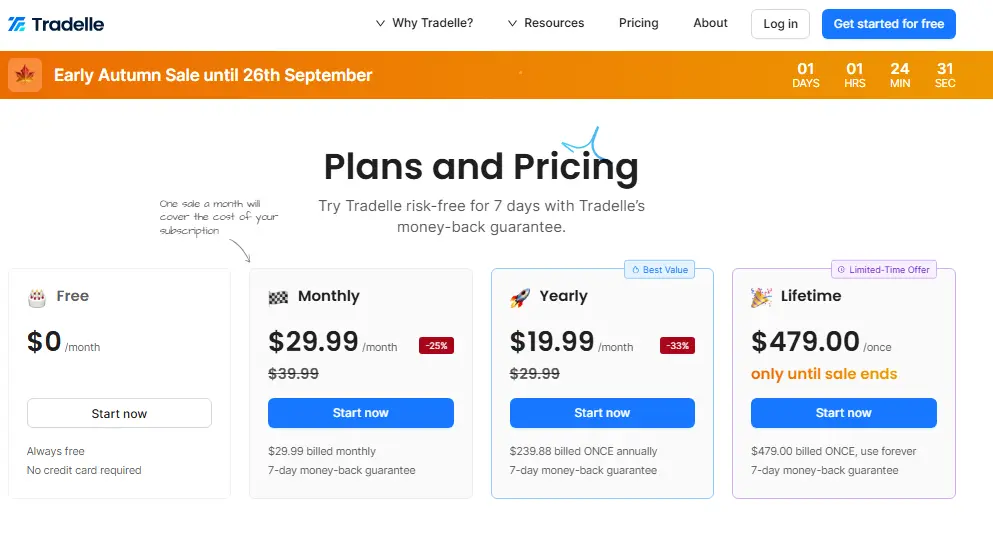Go to the About page
Viewport: 993px width, 541px height.
pyautogui.click(x=710, y=23)
